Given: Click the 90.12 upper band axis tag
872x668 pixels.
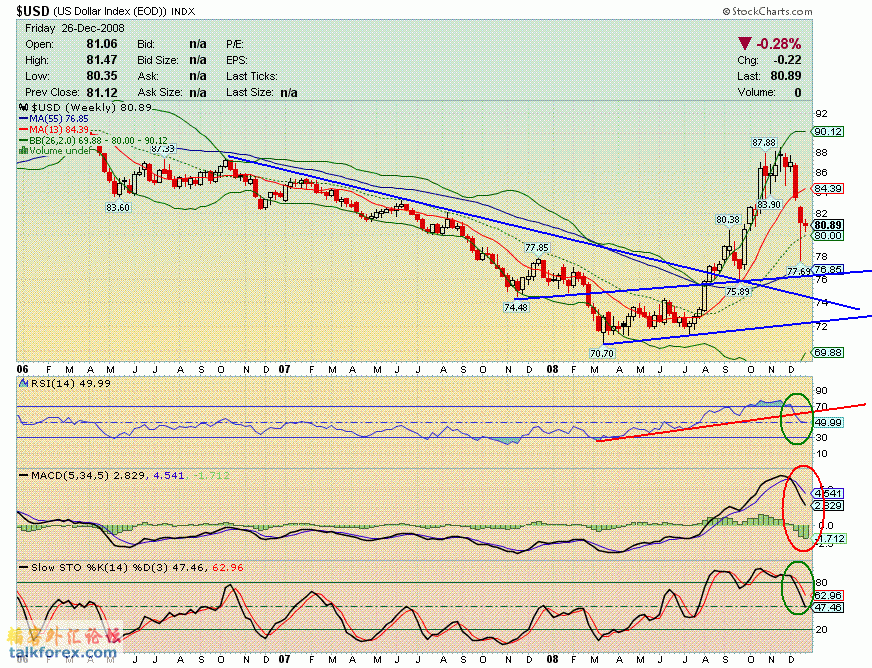Looking at the screenshot, I should coord(828,131).
